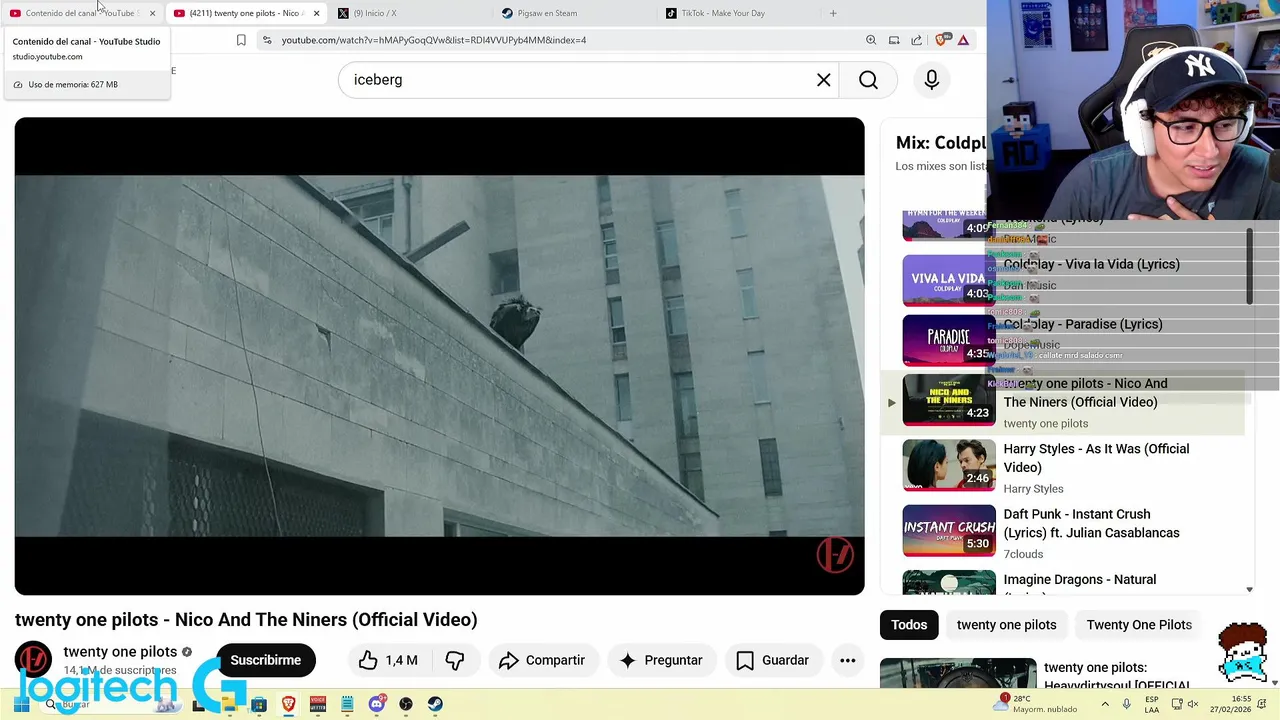The height and width of the screenshot is (720, 1280).
Task: Open the Brave Shields lion icon
Action: pyautogui.click(x=941, y=40)
